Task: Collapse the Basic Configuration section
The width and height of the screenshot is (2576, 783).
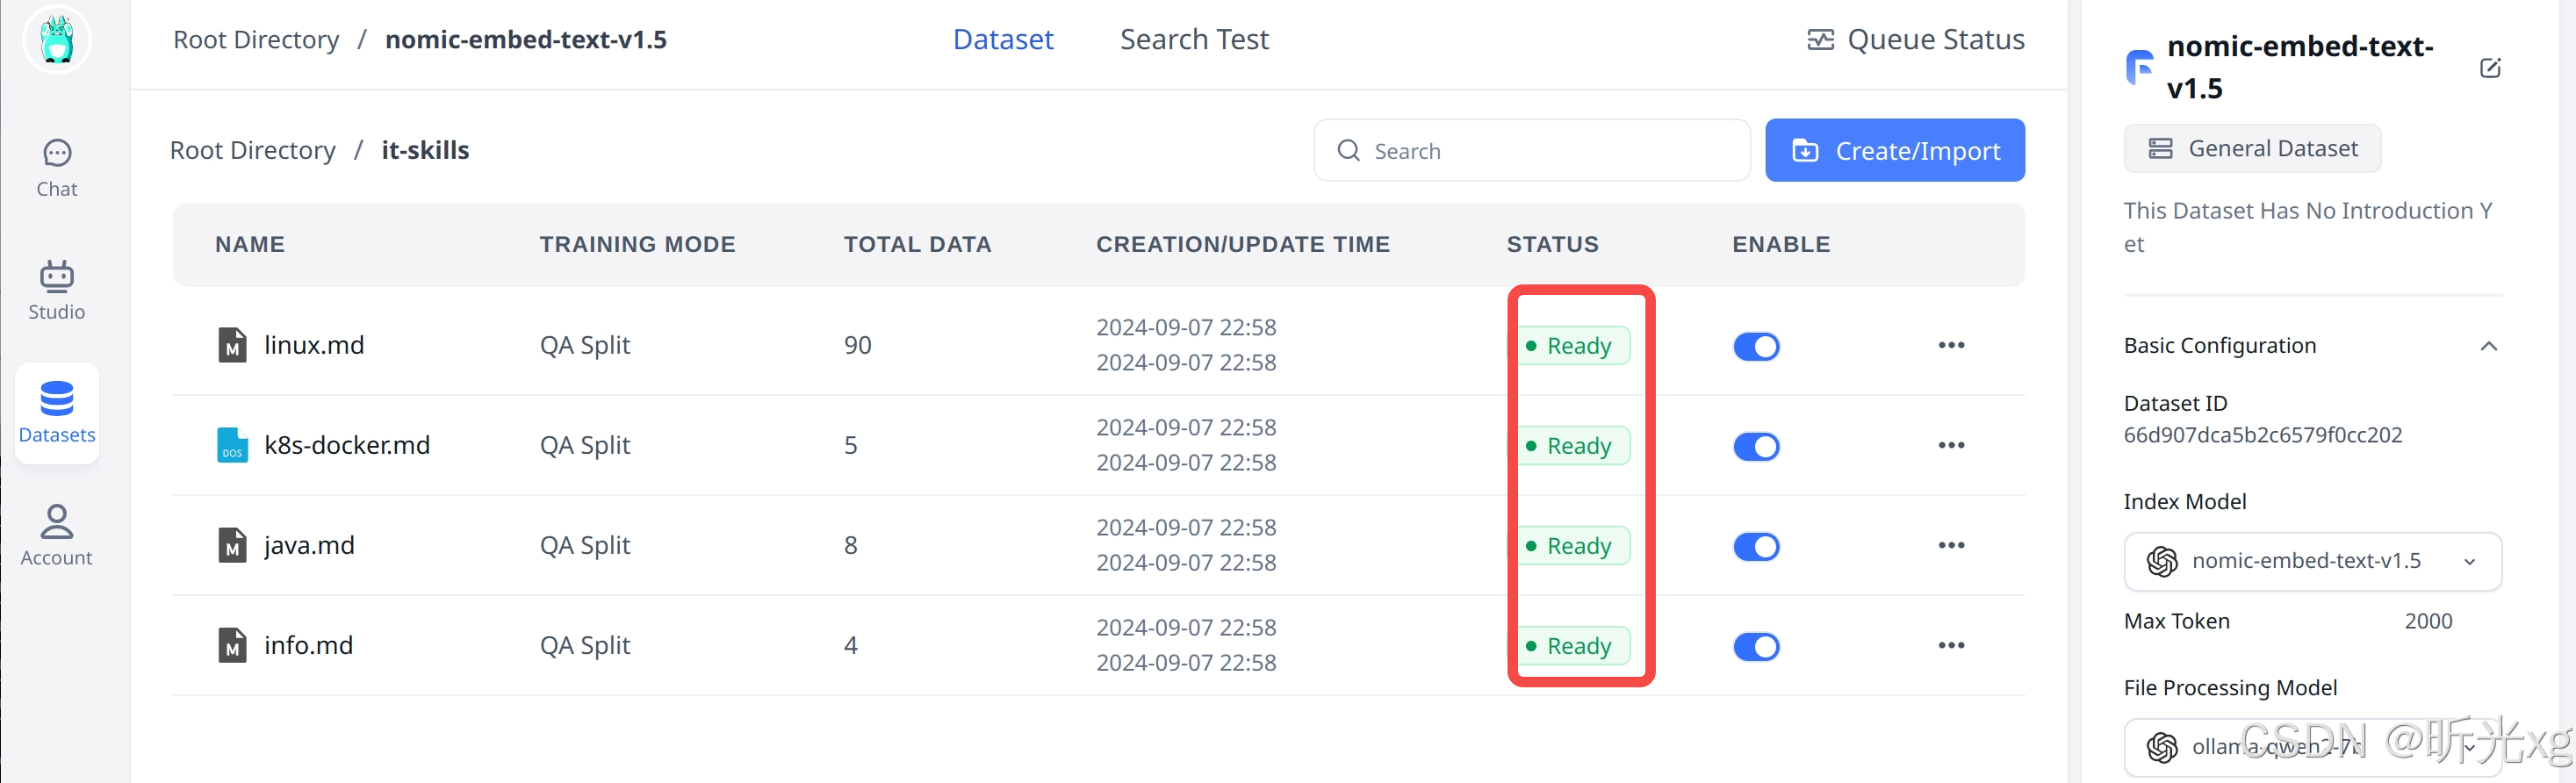Action: coord(2488,346)
